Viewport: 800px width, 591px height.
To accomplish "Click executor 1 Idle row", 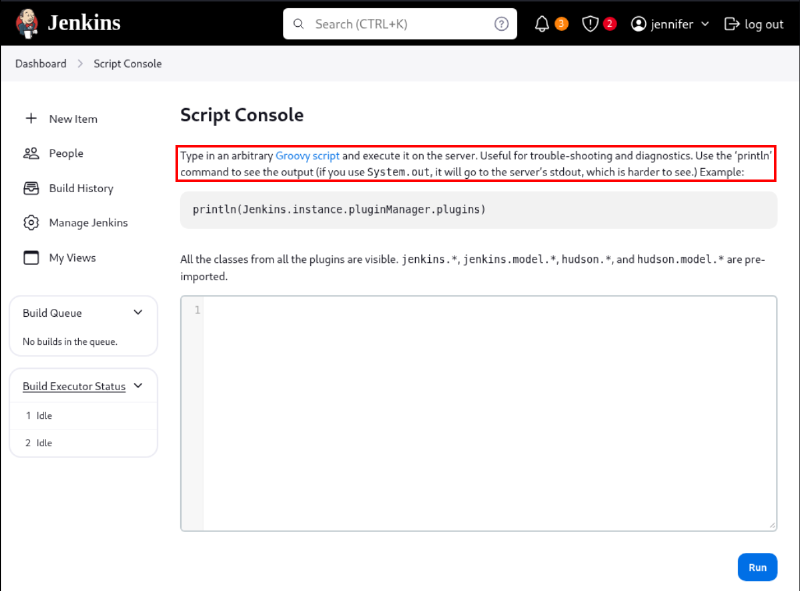I will tap(84, 415).
